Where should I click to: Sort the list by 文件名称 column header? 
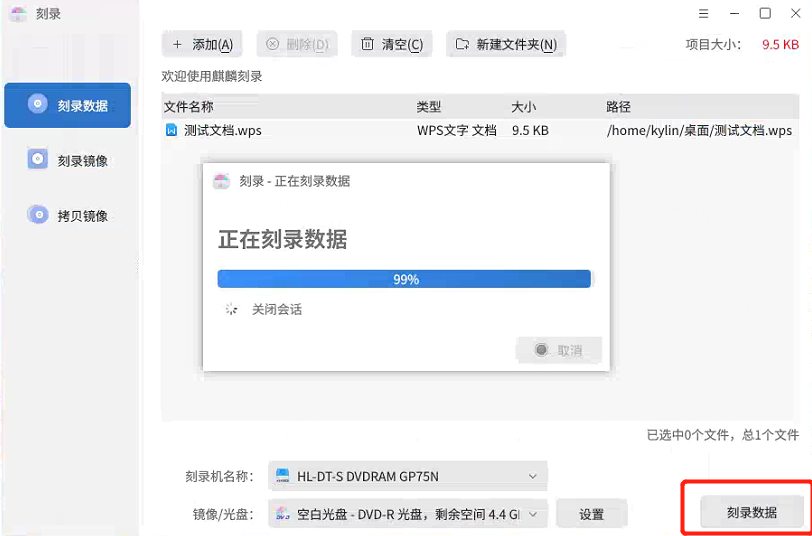(189, 107)
